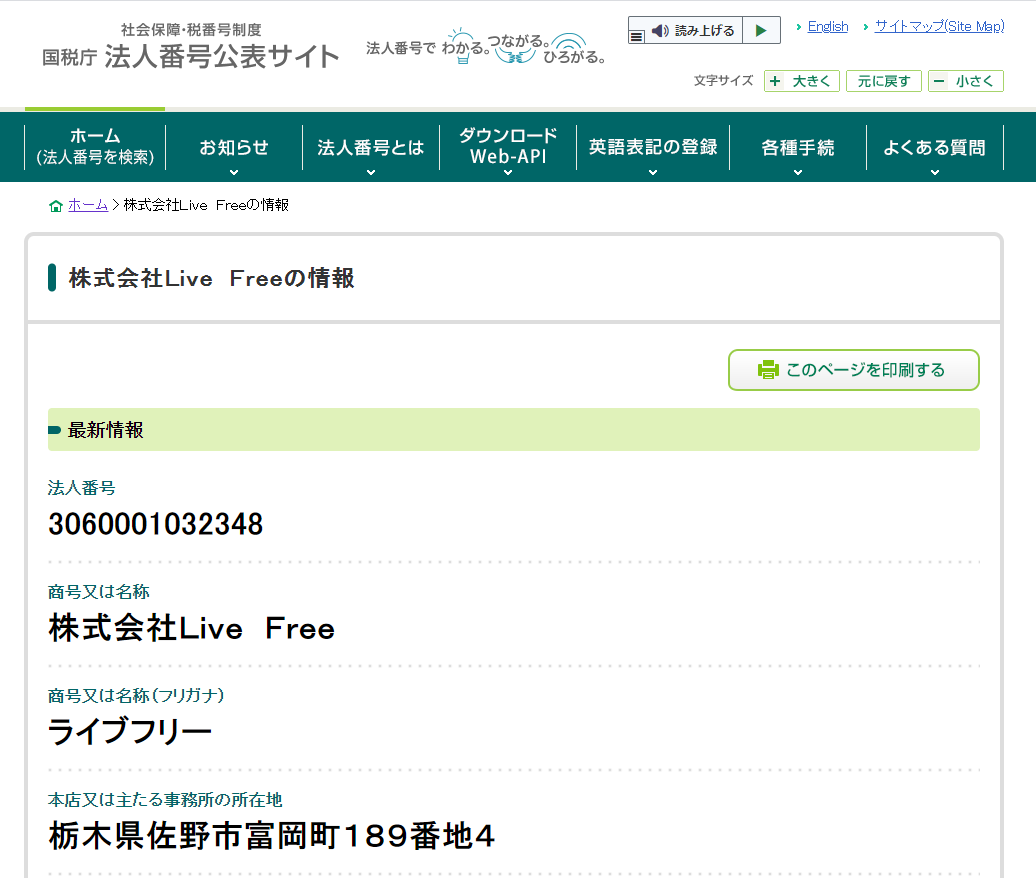Expand the chevron under 英語表記の登録

pyautogui.click(x=653, y=172)
